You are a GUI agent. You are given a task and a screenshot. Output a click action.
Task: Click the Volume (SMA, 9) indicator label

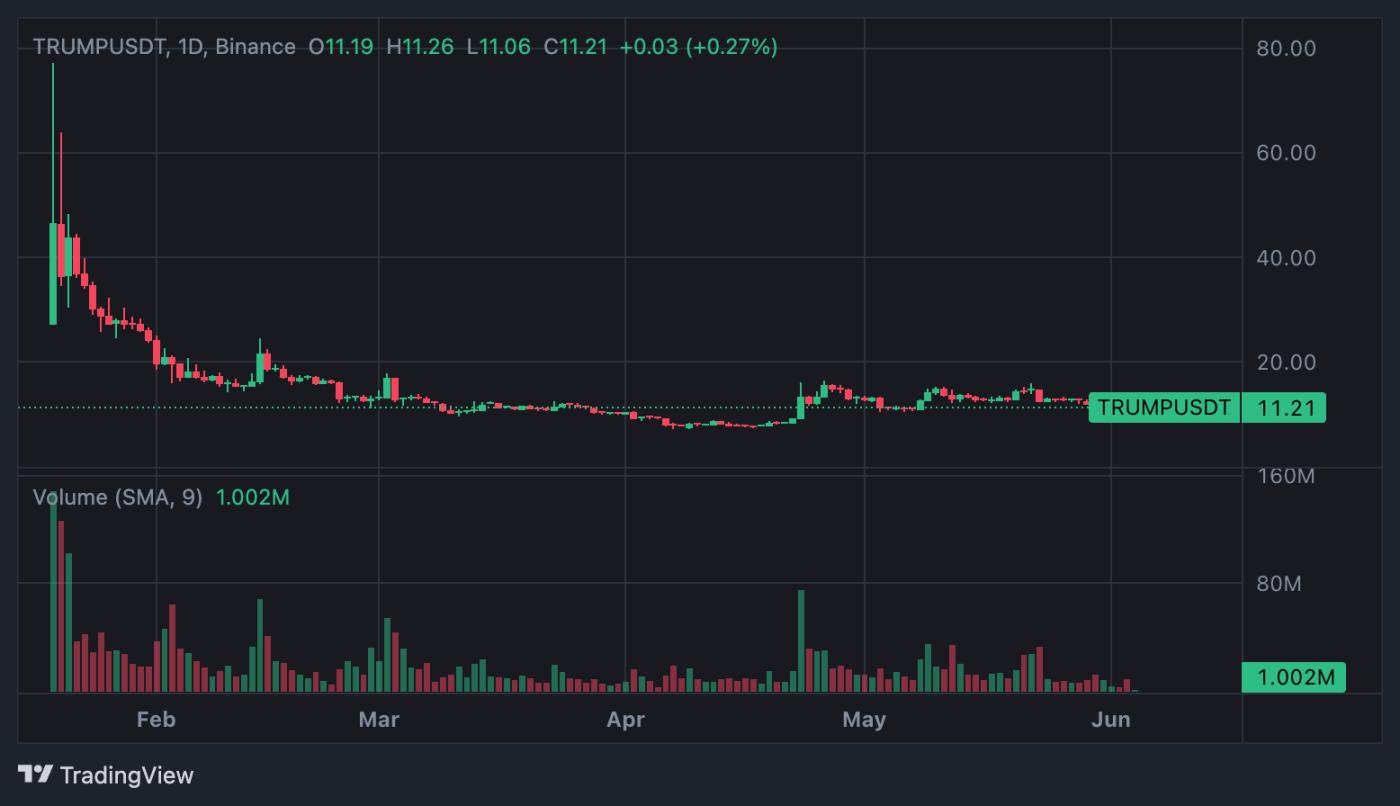pos(117,497)
